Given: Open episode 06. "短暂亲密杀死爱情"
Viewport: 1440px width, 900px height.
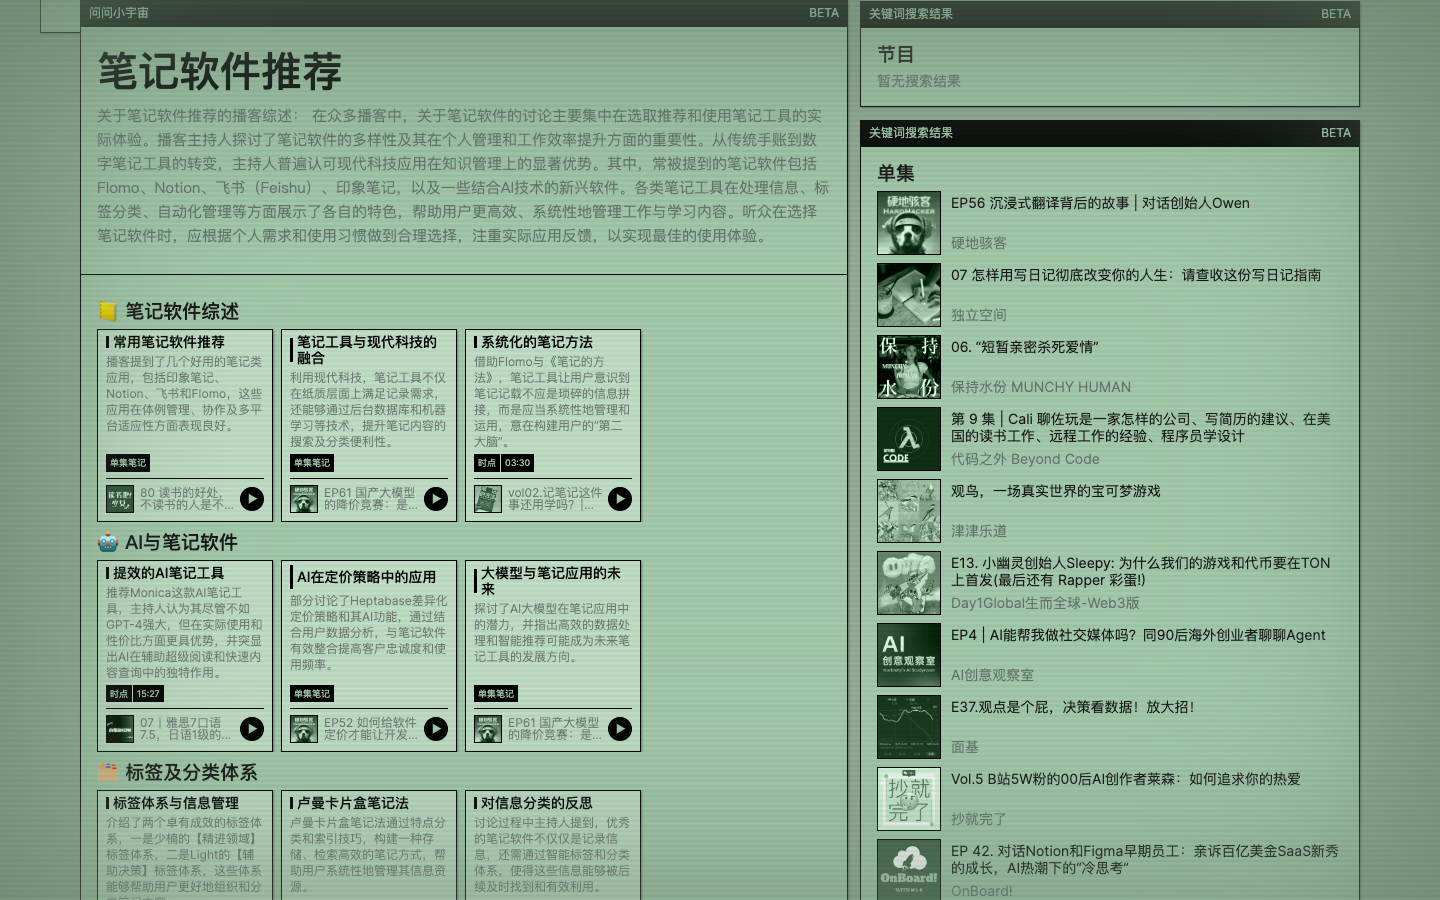Looking at the screenshot, I should coord(1025,347).
